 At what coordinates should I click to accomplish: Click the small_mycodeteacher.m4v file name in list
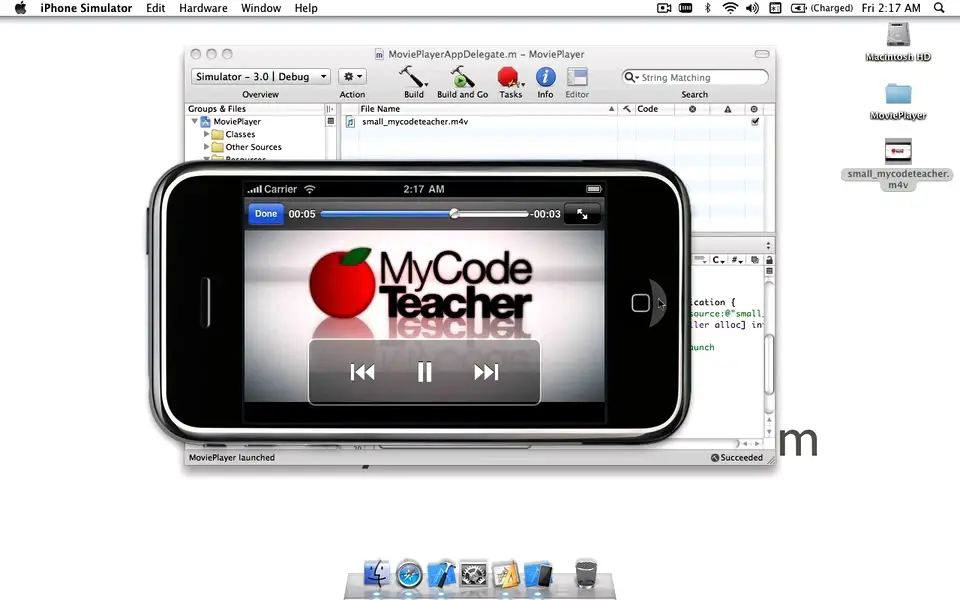415,122
